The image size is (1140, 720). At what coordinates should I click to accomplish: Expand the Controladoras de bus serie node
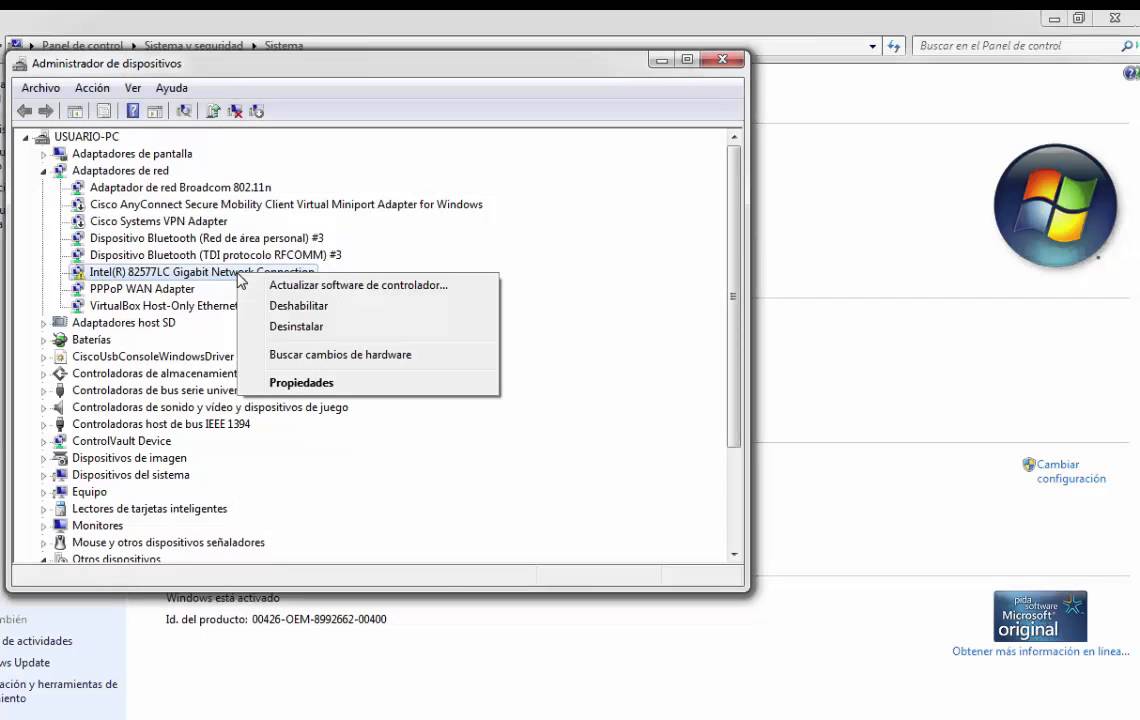tap(44, 391)
